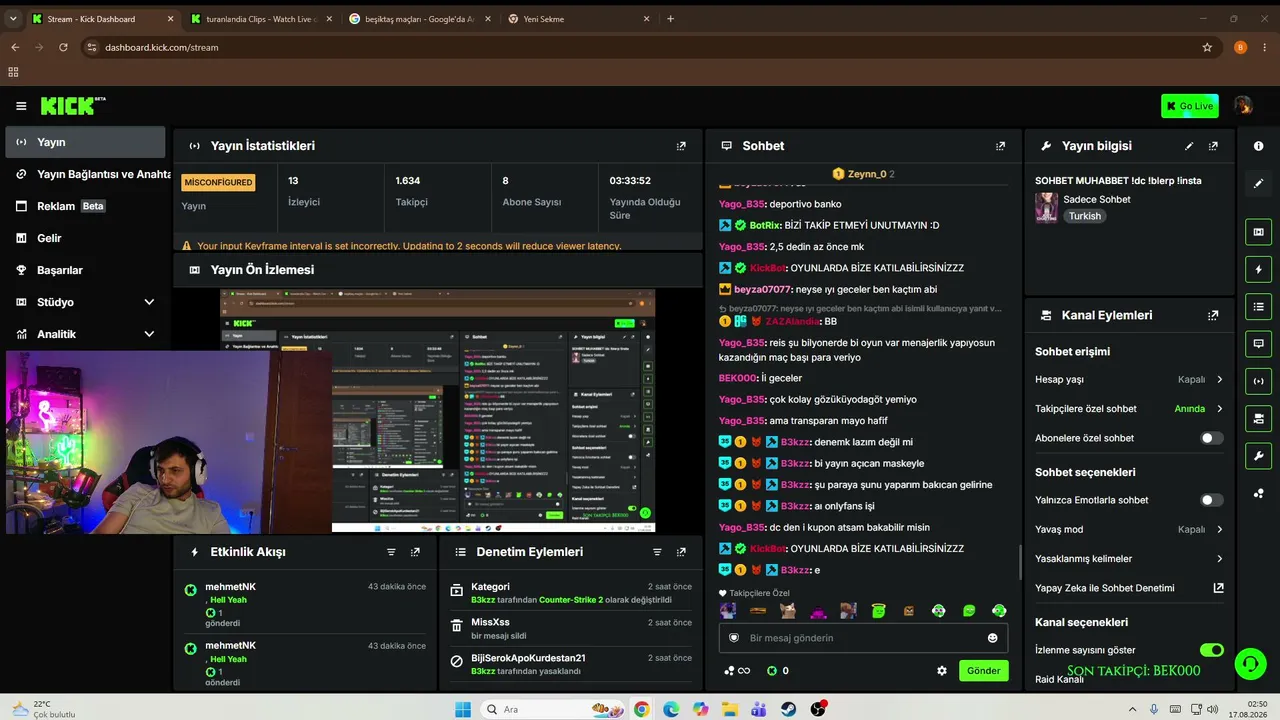Edit stream info with the pencil icon
The width and height of the screenshot is (1280, 720).
click(x=1189, y=146)
